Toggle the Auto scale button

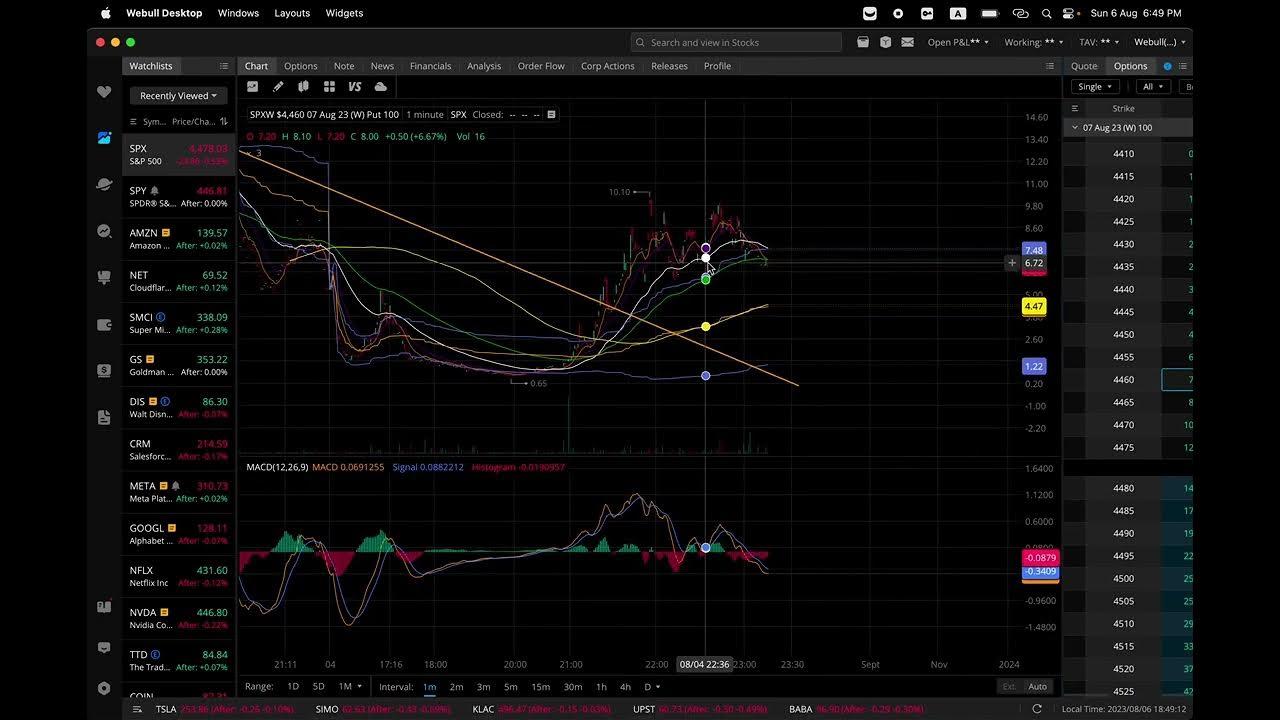[1037, 687]
